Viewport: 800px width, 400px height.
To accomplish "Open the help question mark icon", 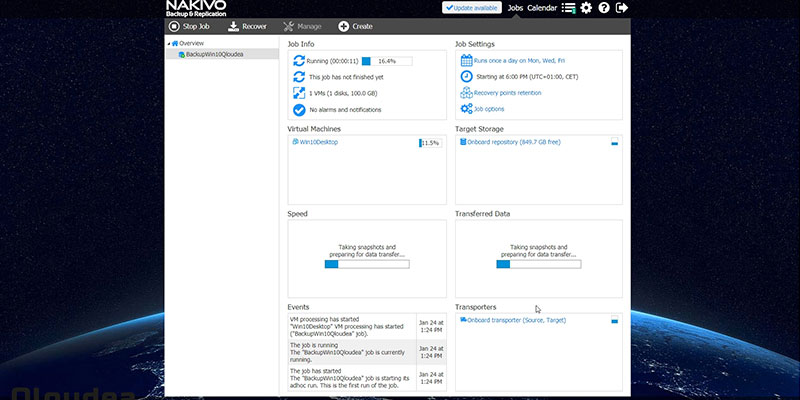I will 604,8.
